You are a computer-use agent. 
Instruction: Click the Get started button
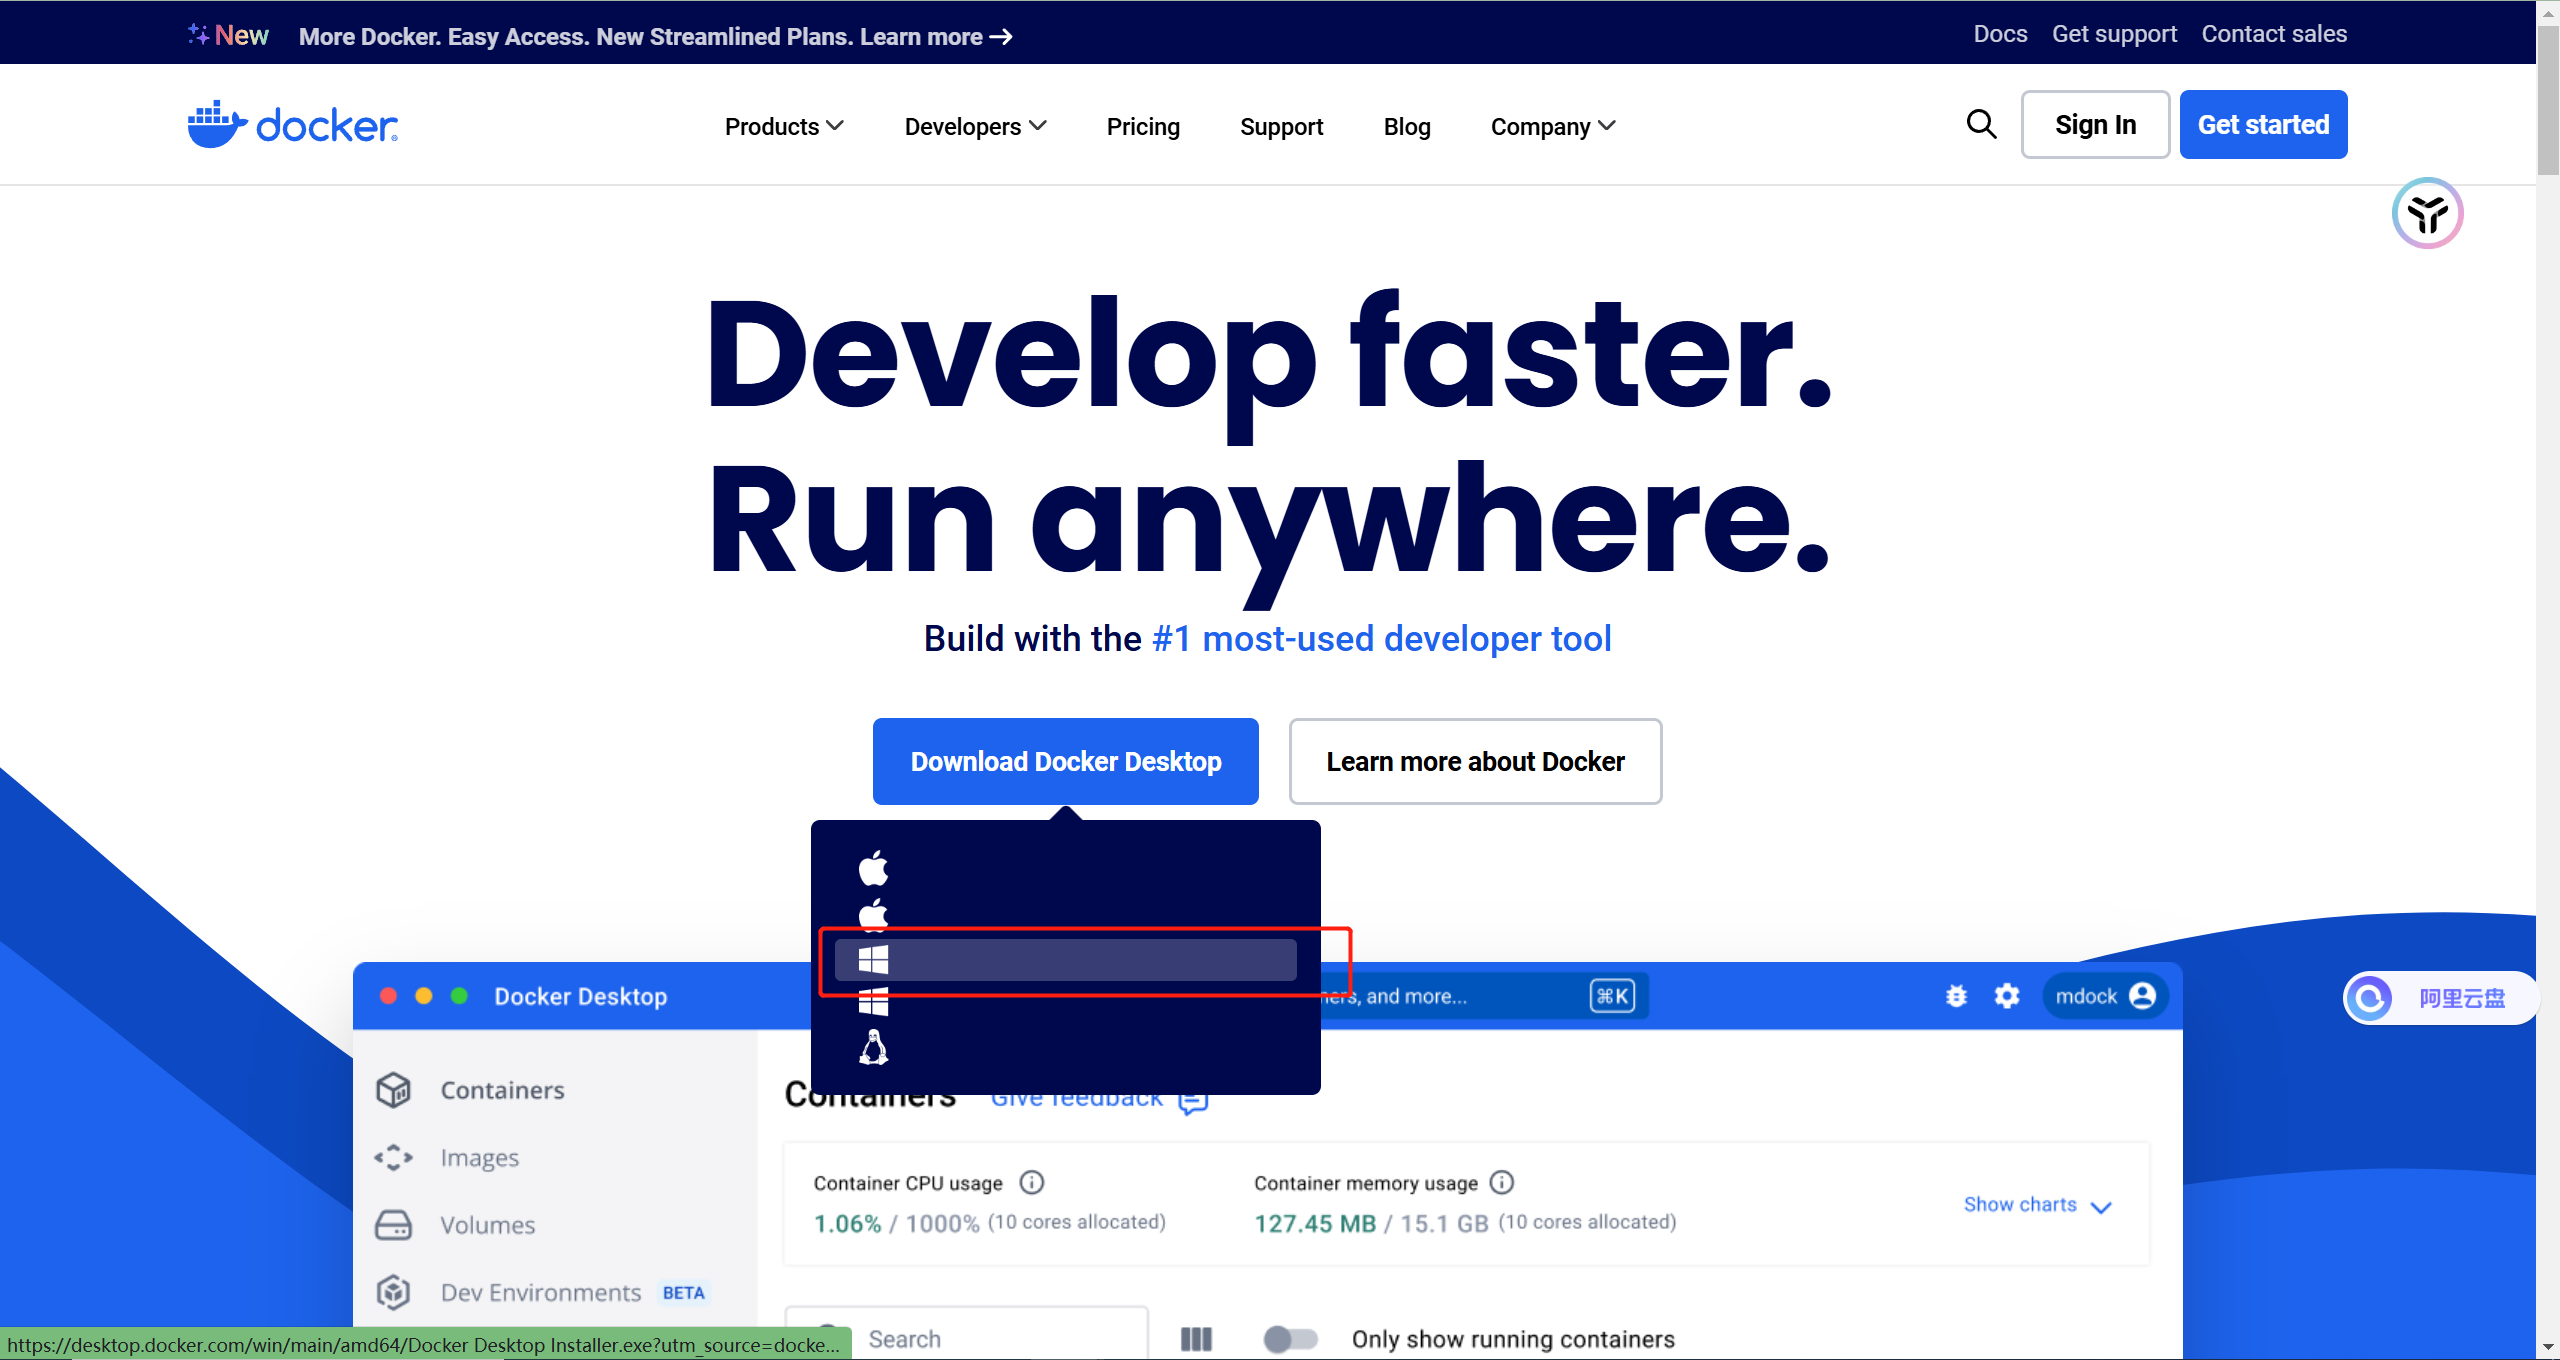(2263, 124)
